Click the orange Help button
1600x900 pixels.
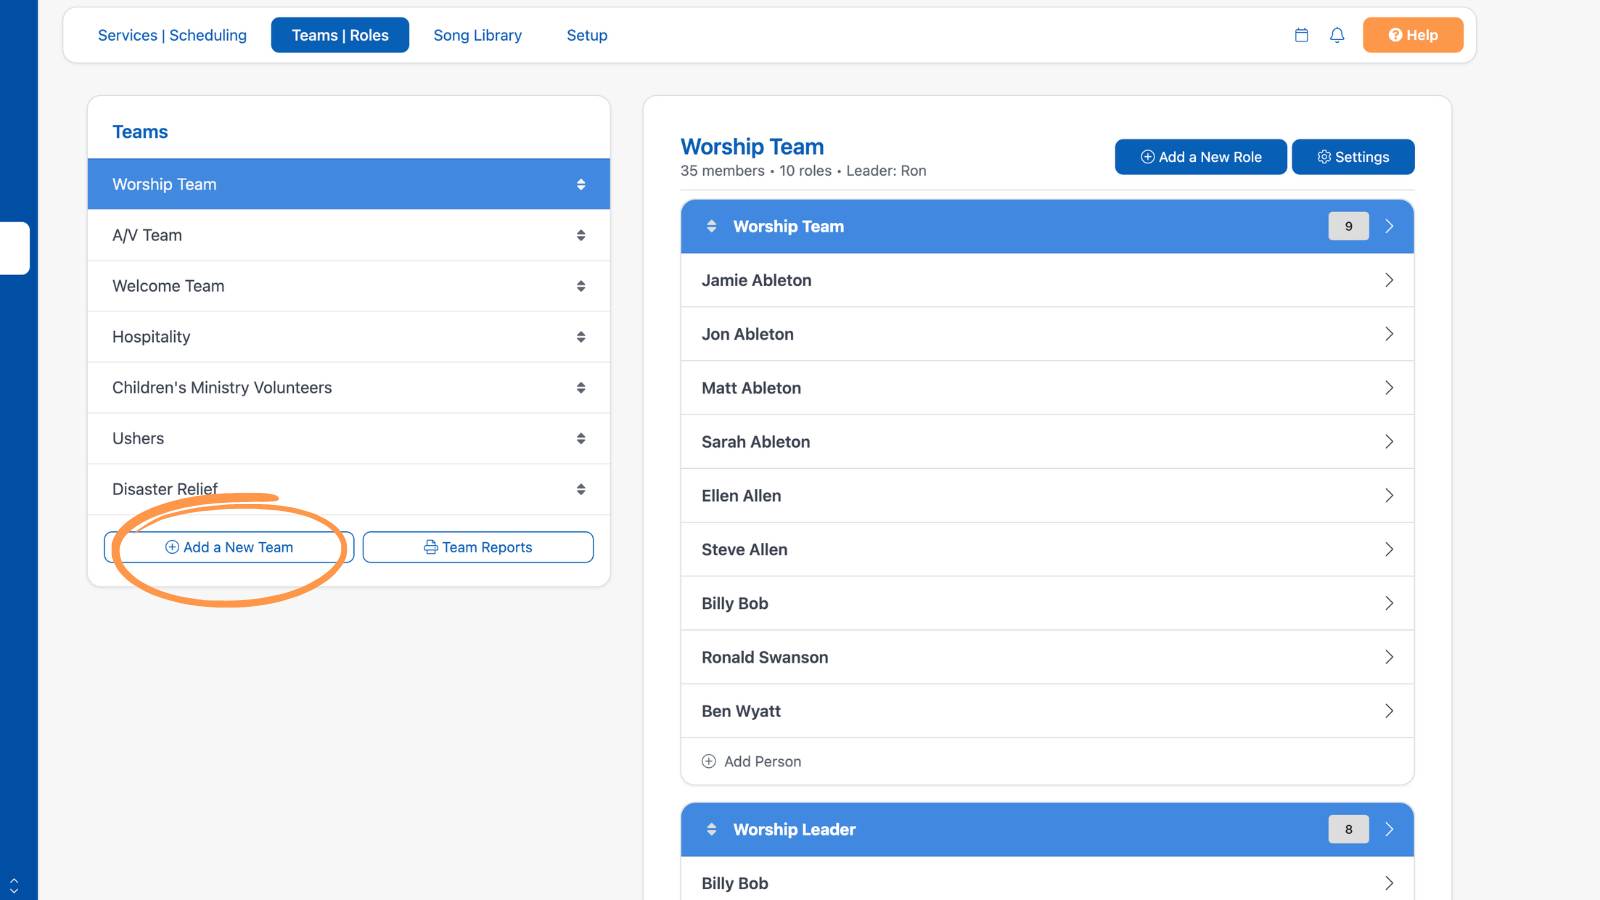[1413, 35]
